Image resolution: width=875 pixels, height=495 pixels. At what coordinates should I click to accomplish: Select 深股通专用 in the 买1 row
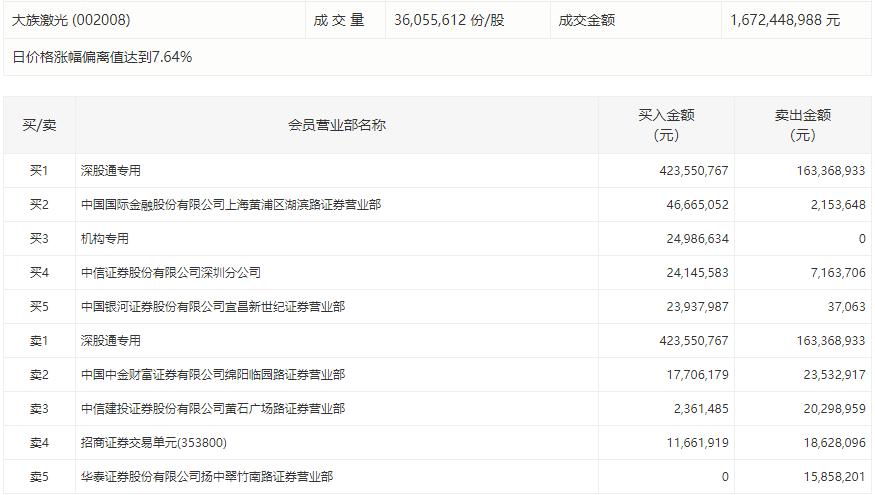[110, 171]
